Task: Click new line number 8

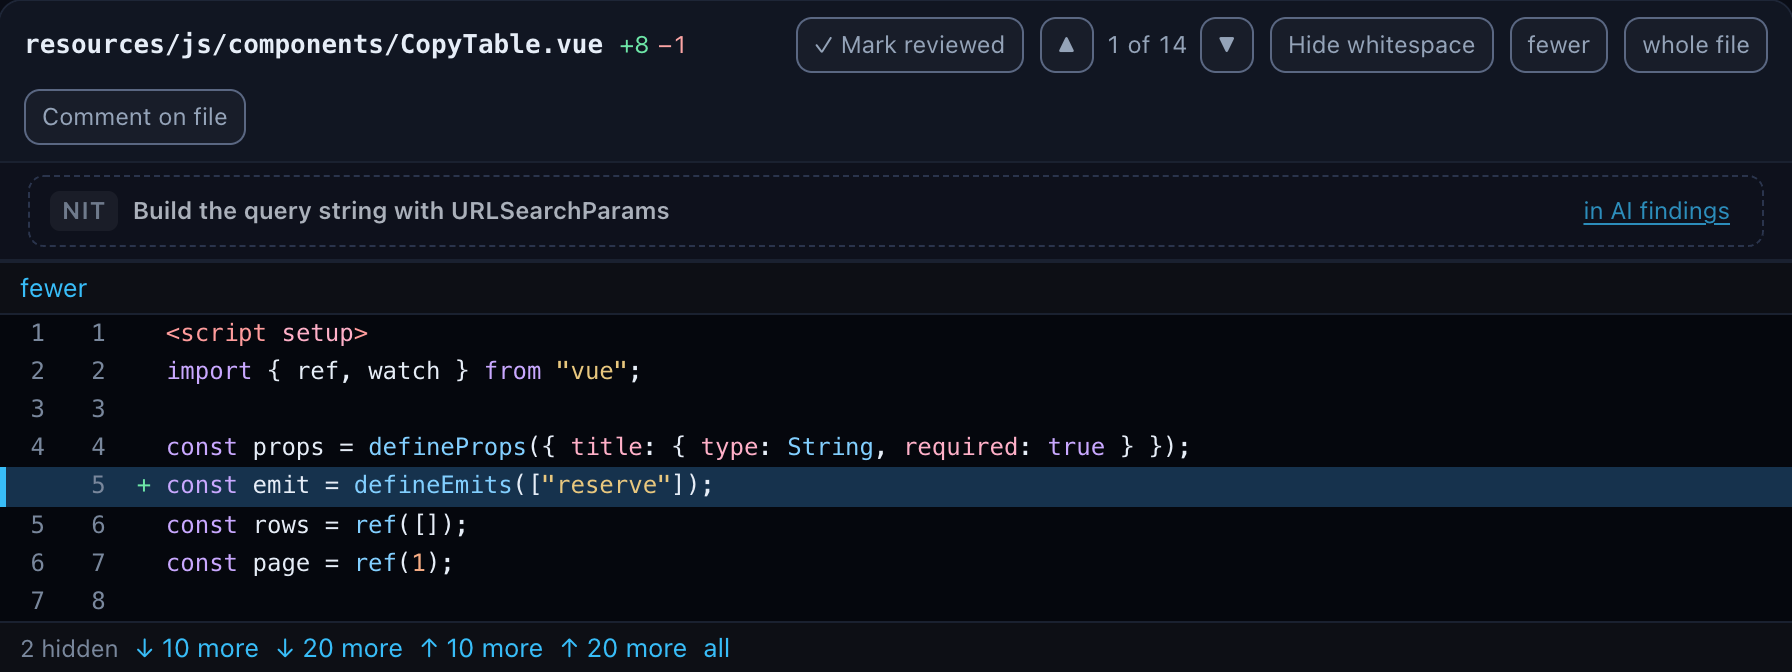Action: click(x=98, y=601)
